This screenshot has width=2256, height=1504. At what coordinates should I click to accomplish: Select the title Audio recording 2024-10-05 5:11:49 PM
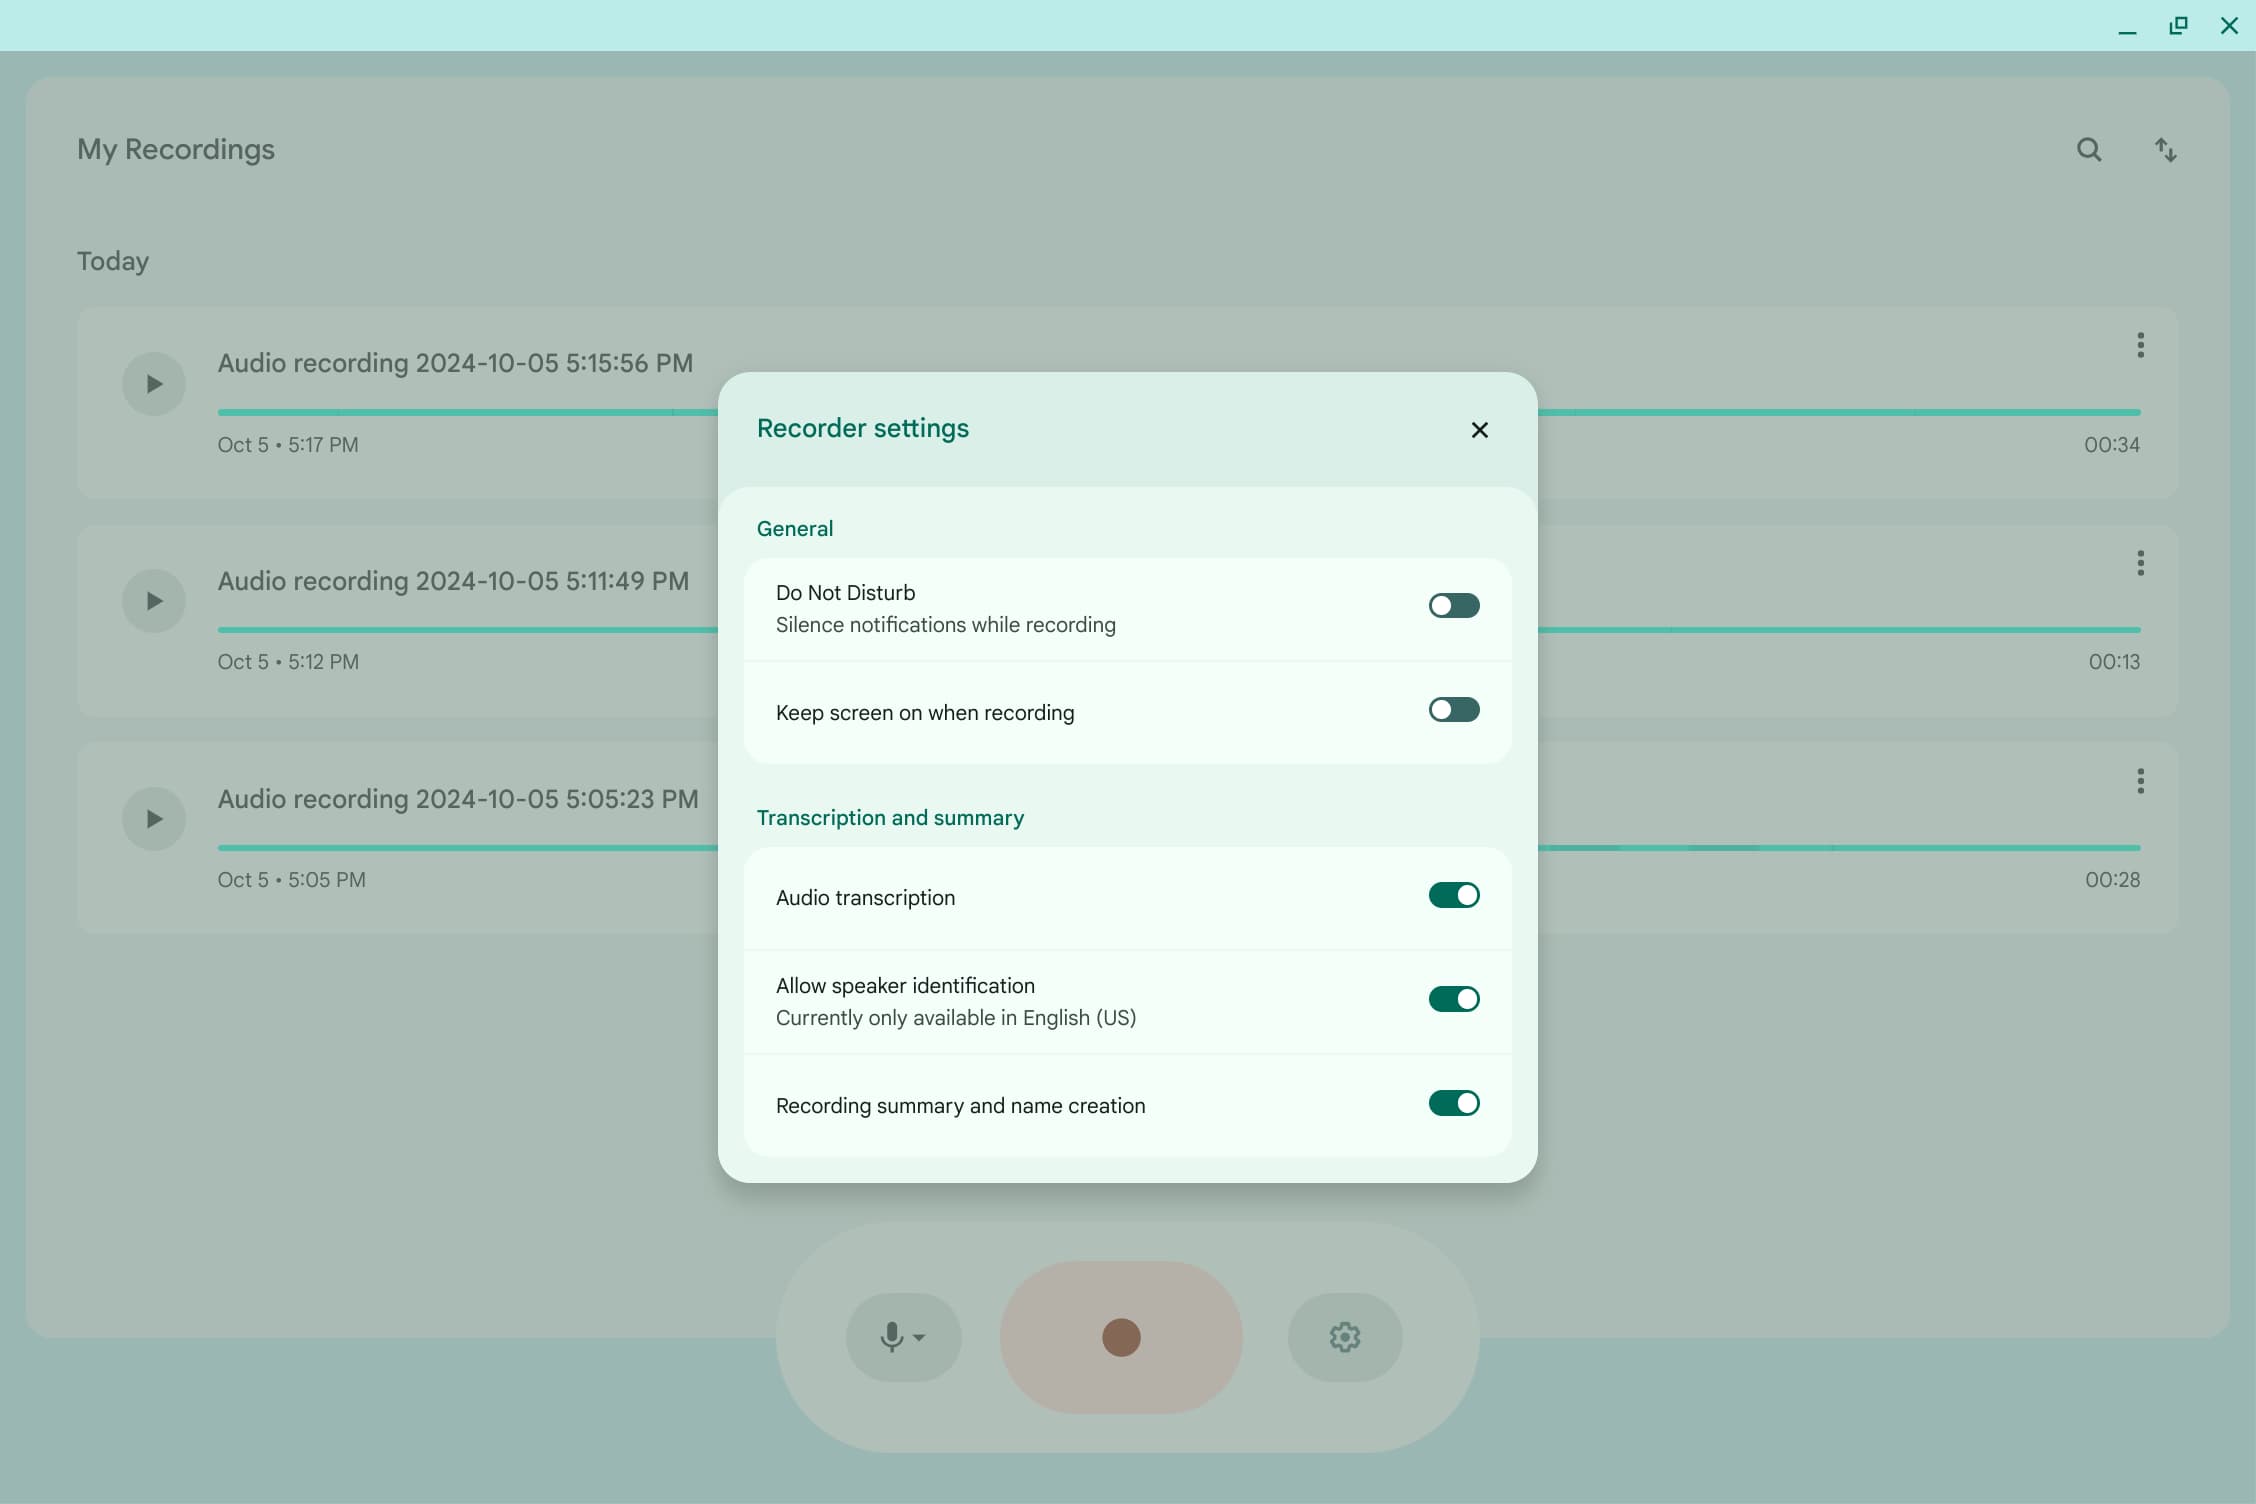point(453,581)
